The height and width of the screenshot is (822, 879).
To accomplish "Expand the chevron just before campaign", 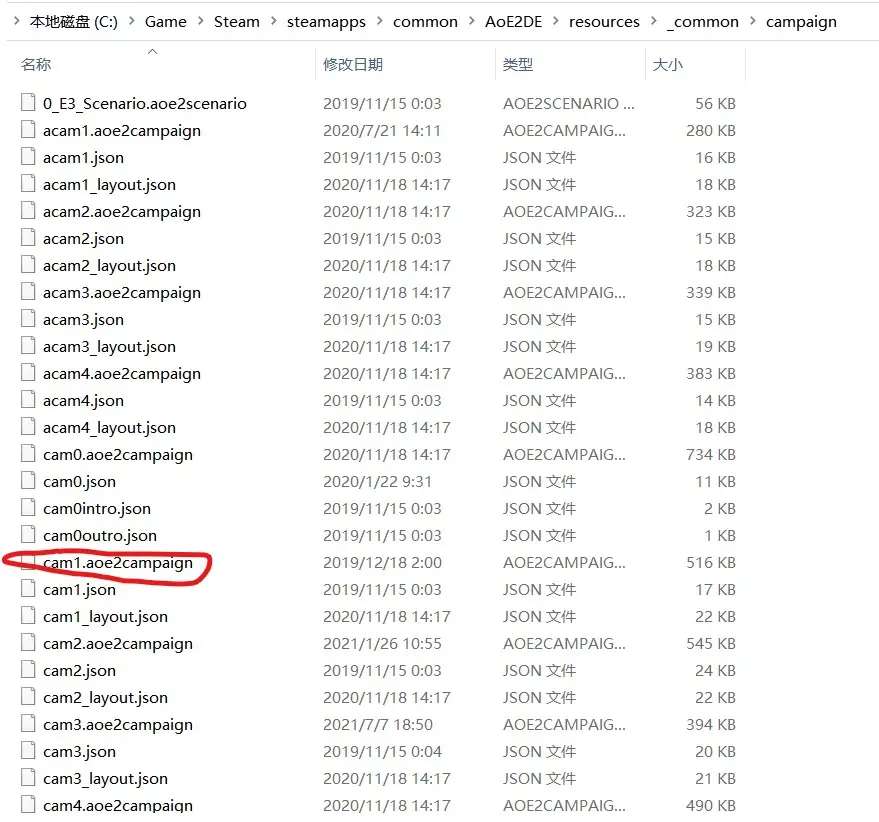I will (752, 21).
